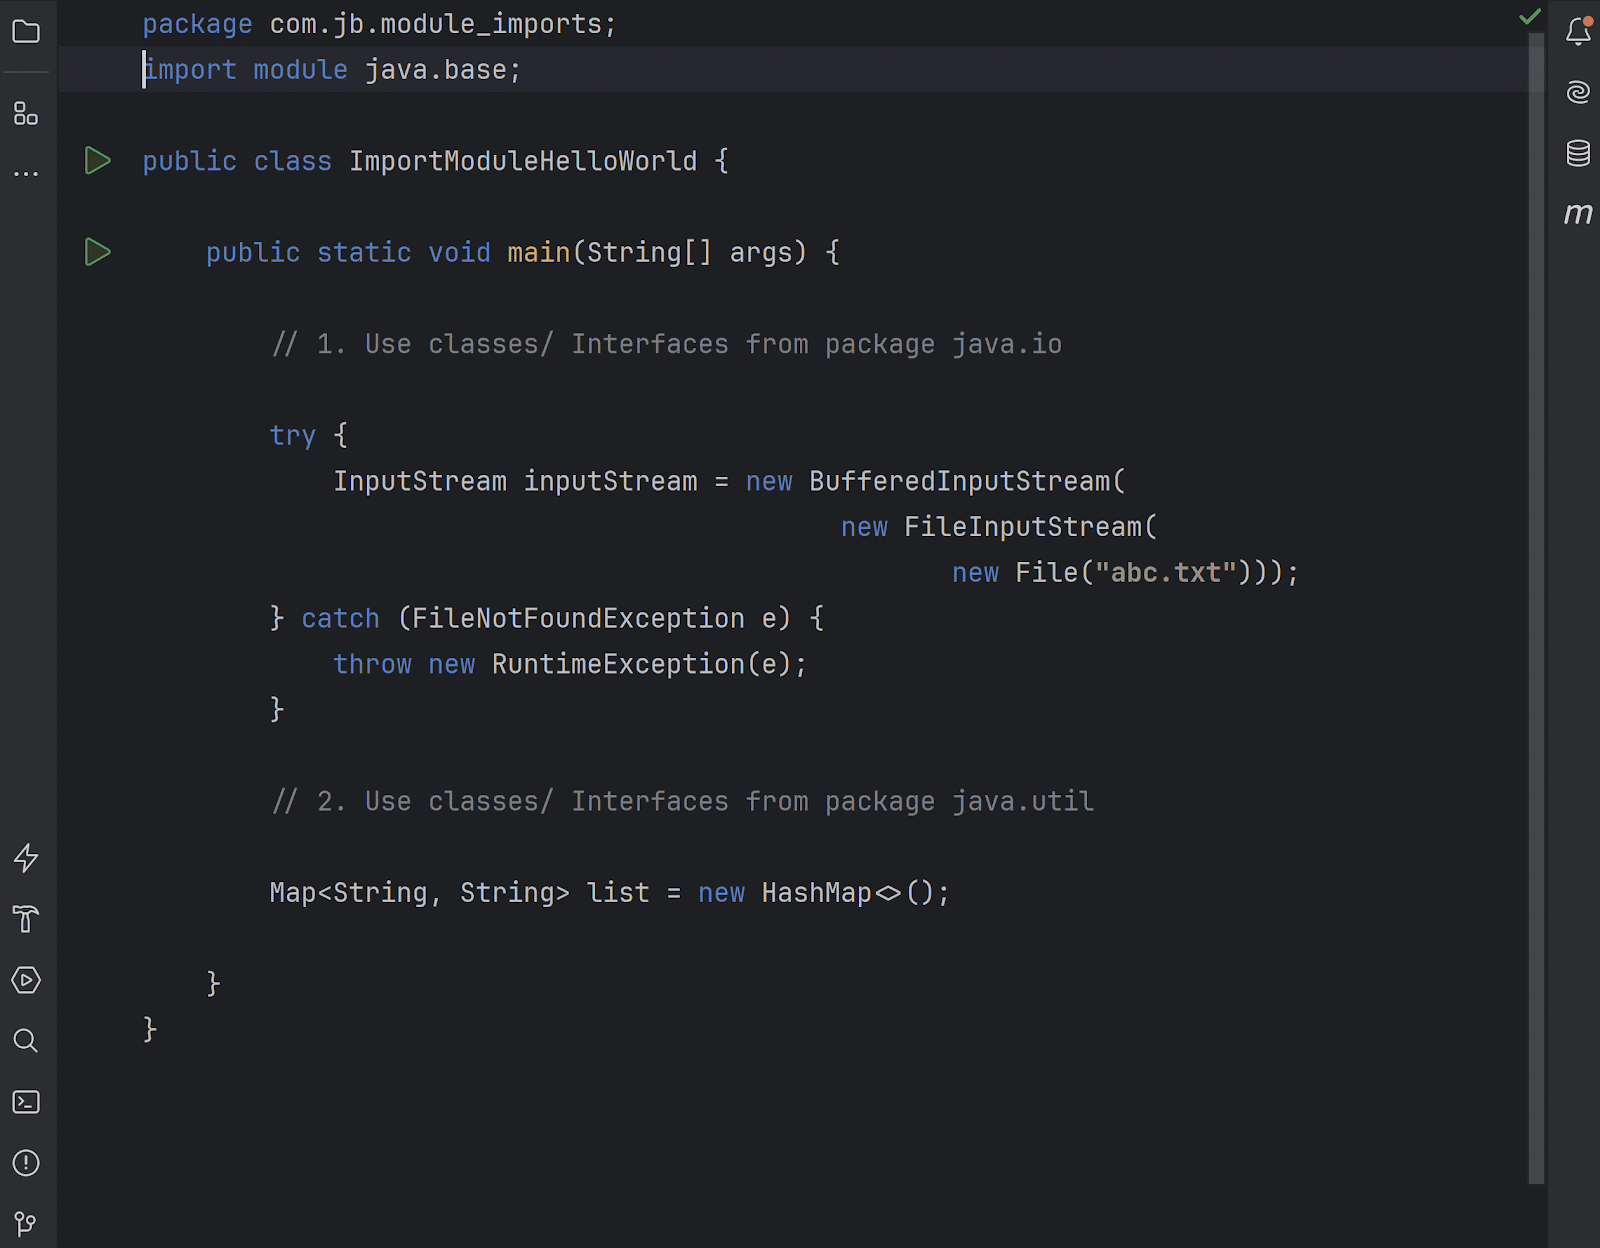The height and width of the screenshot is (1248, 1600).
Task: Show more tool windows via ellipsis
Action: click(26, 174)
